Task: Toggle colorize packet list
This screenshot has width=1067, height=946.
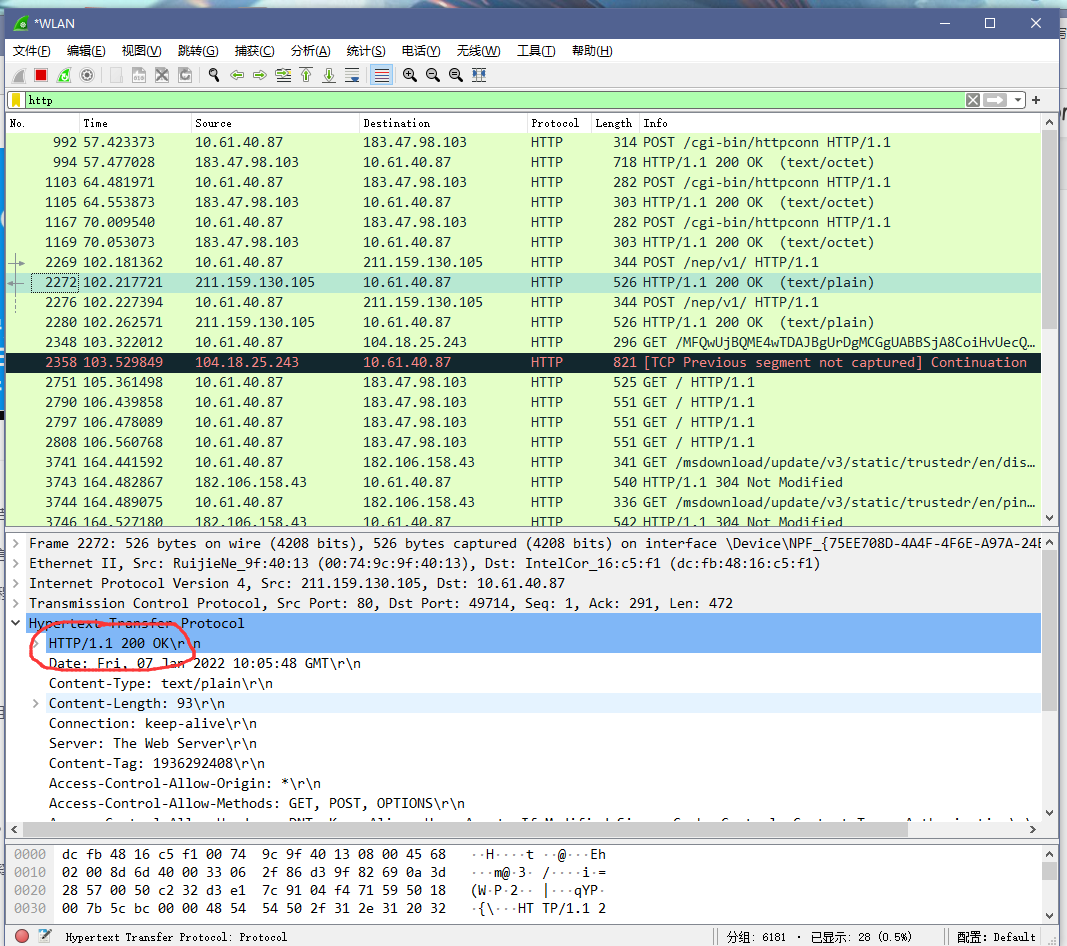Action: [x=381, y=74]
